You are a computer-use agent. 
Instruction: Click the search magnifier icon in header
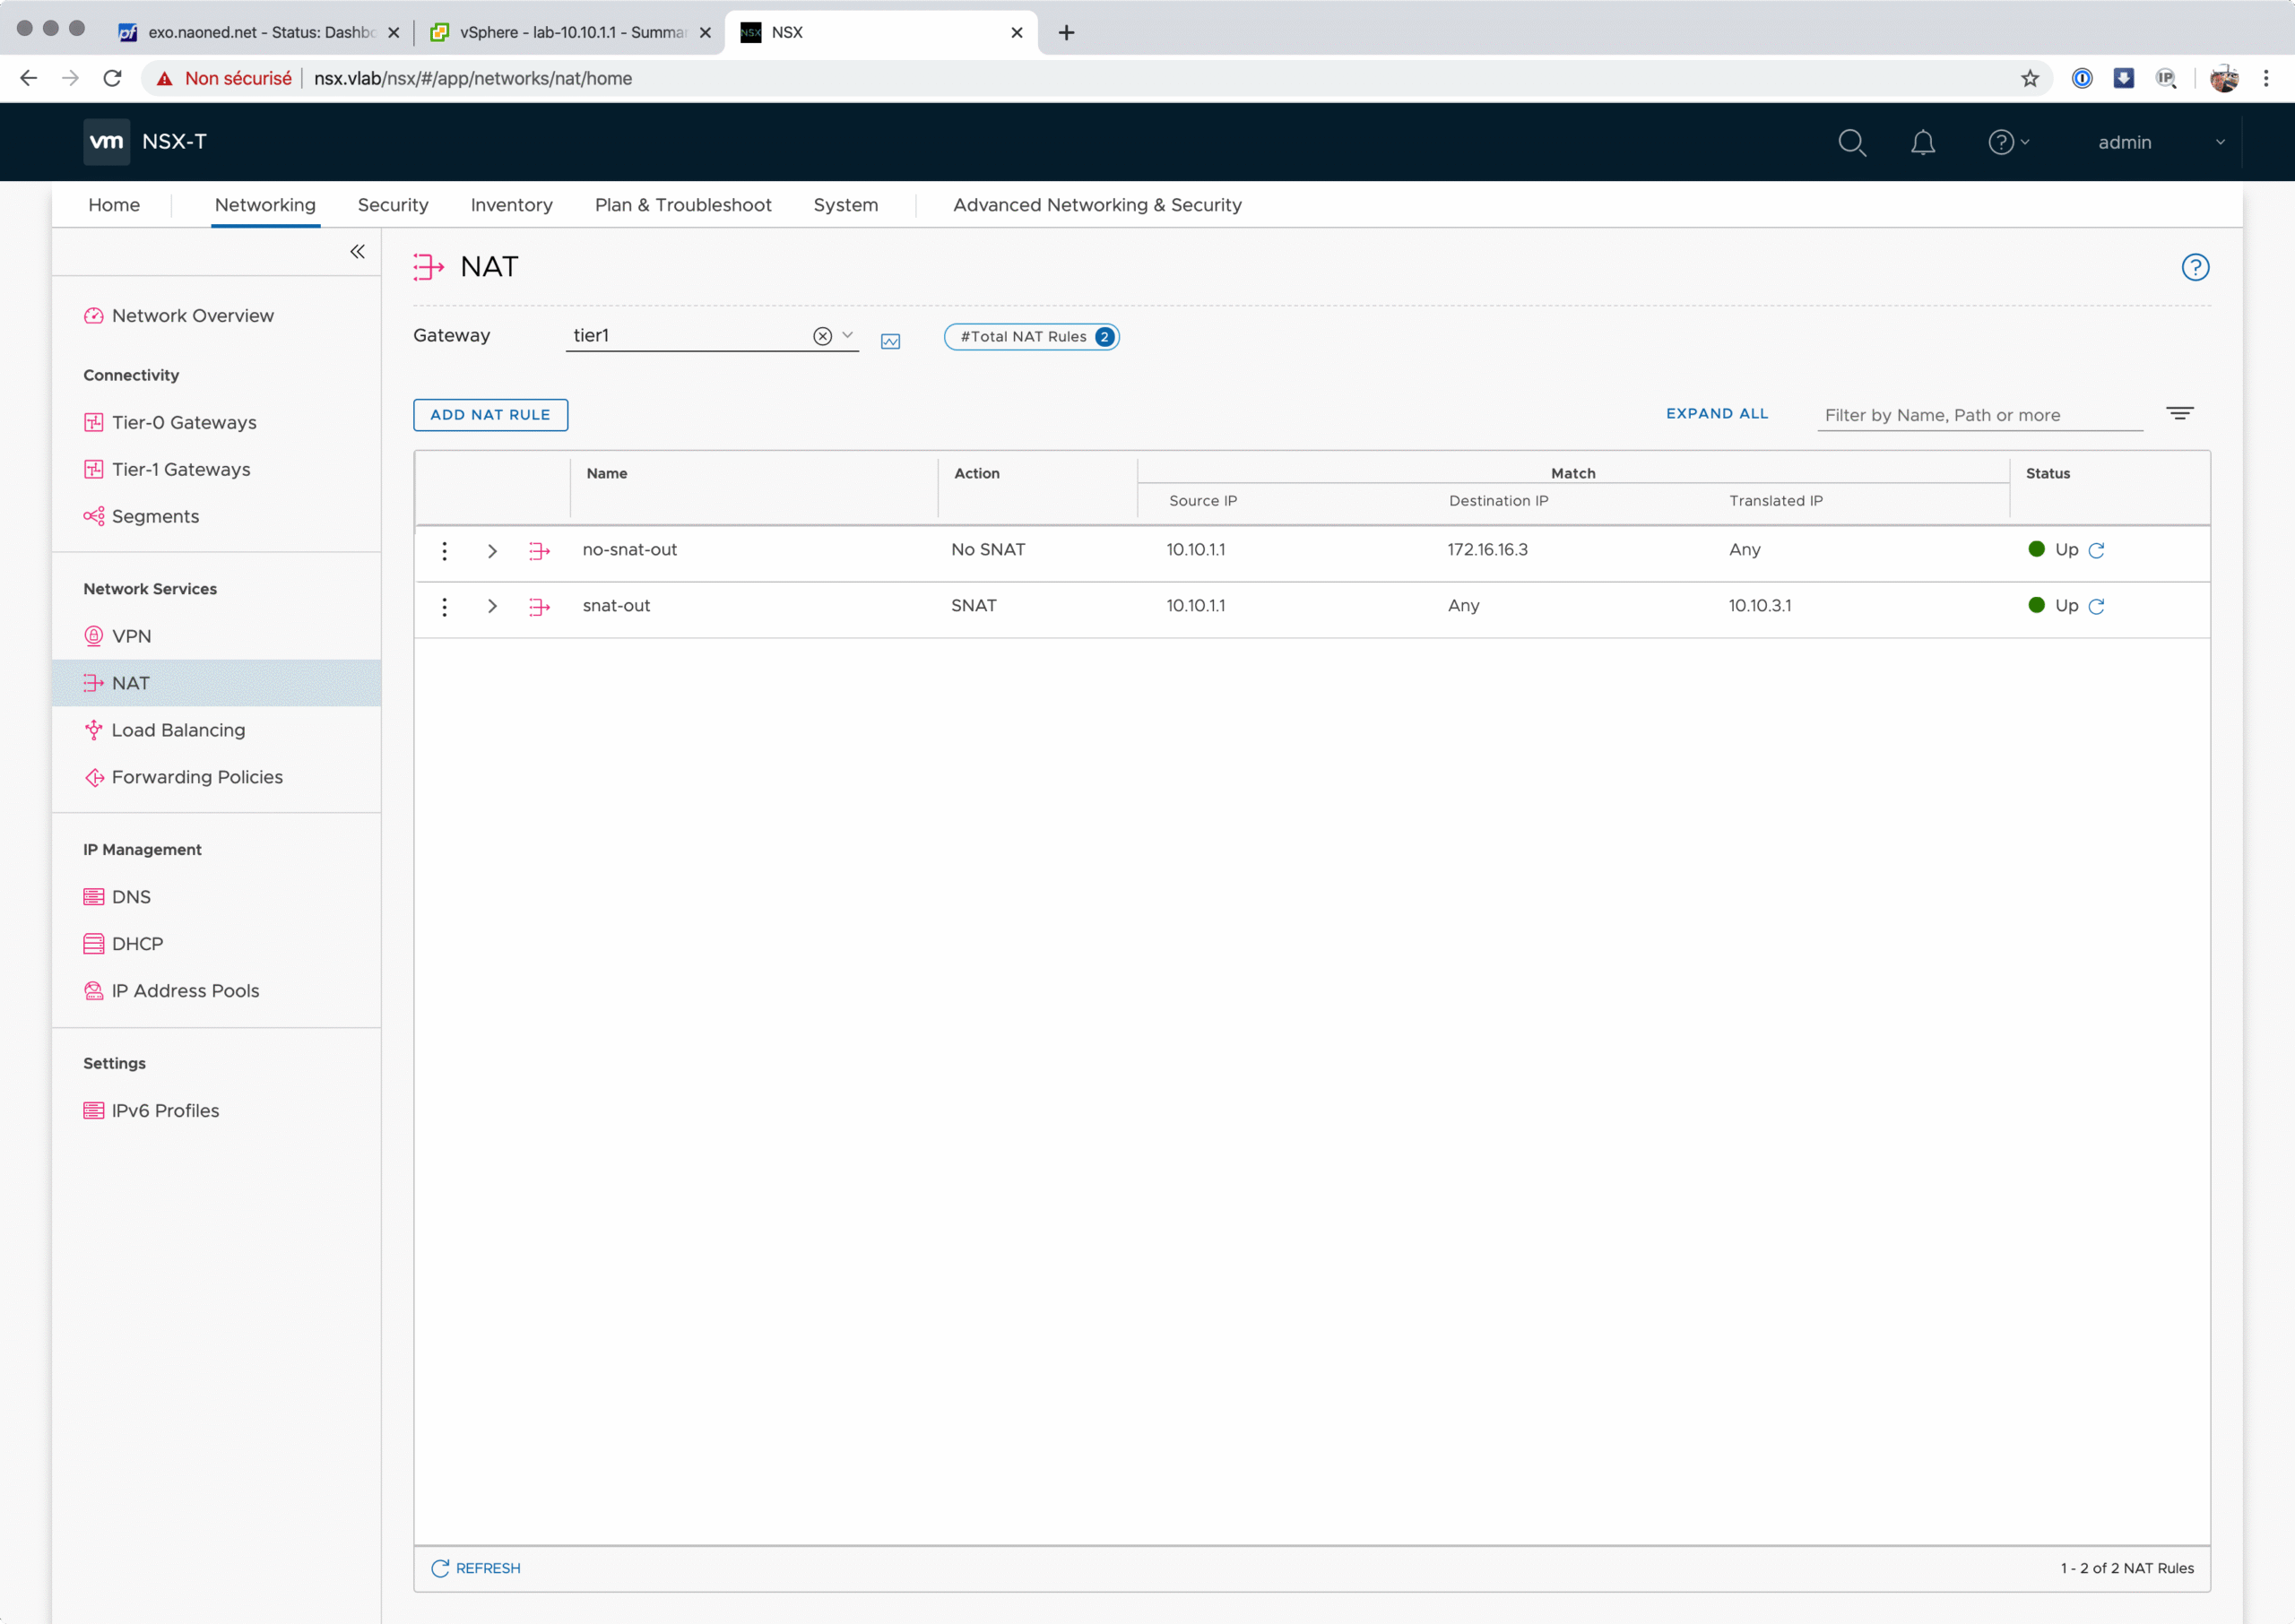1851,142
